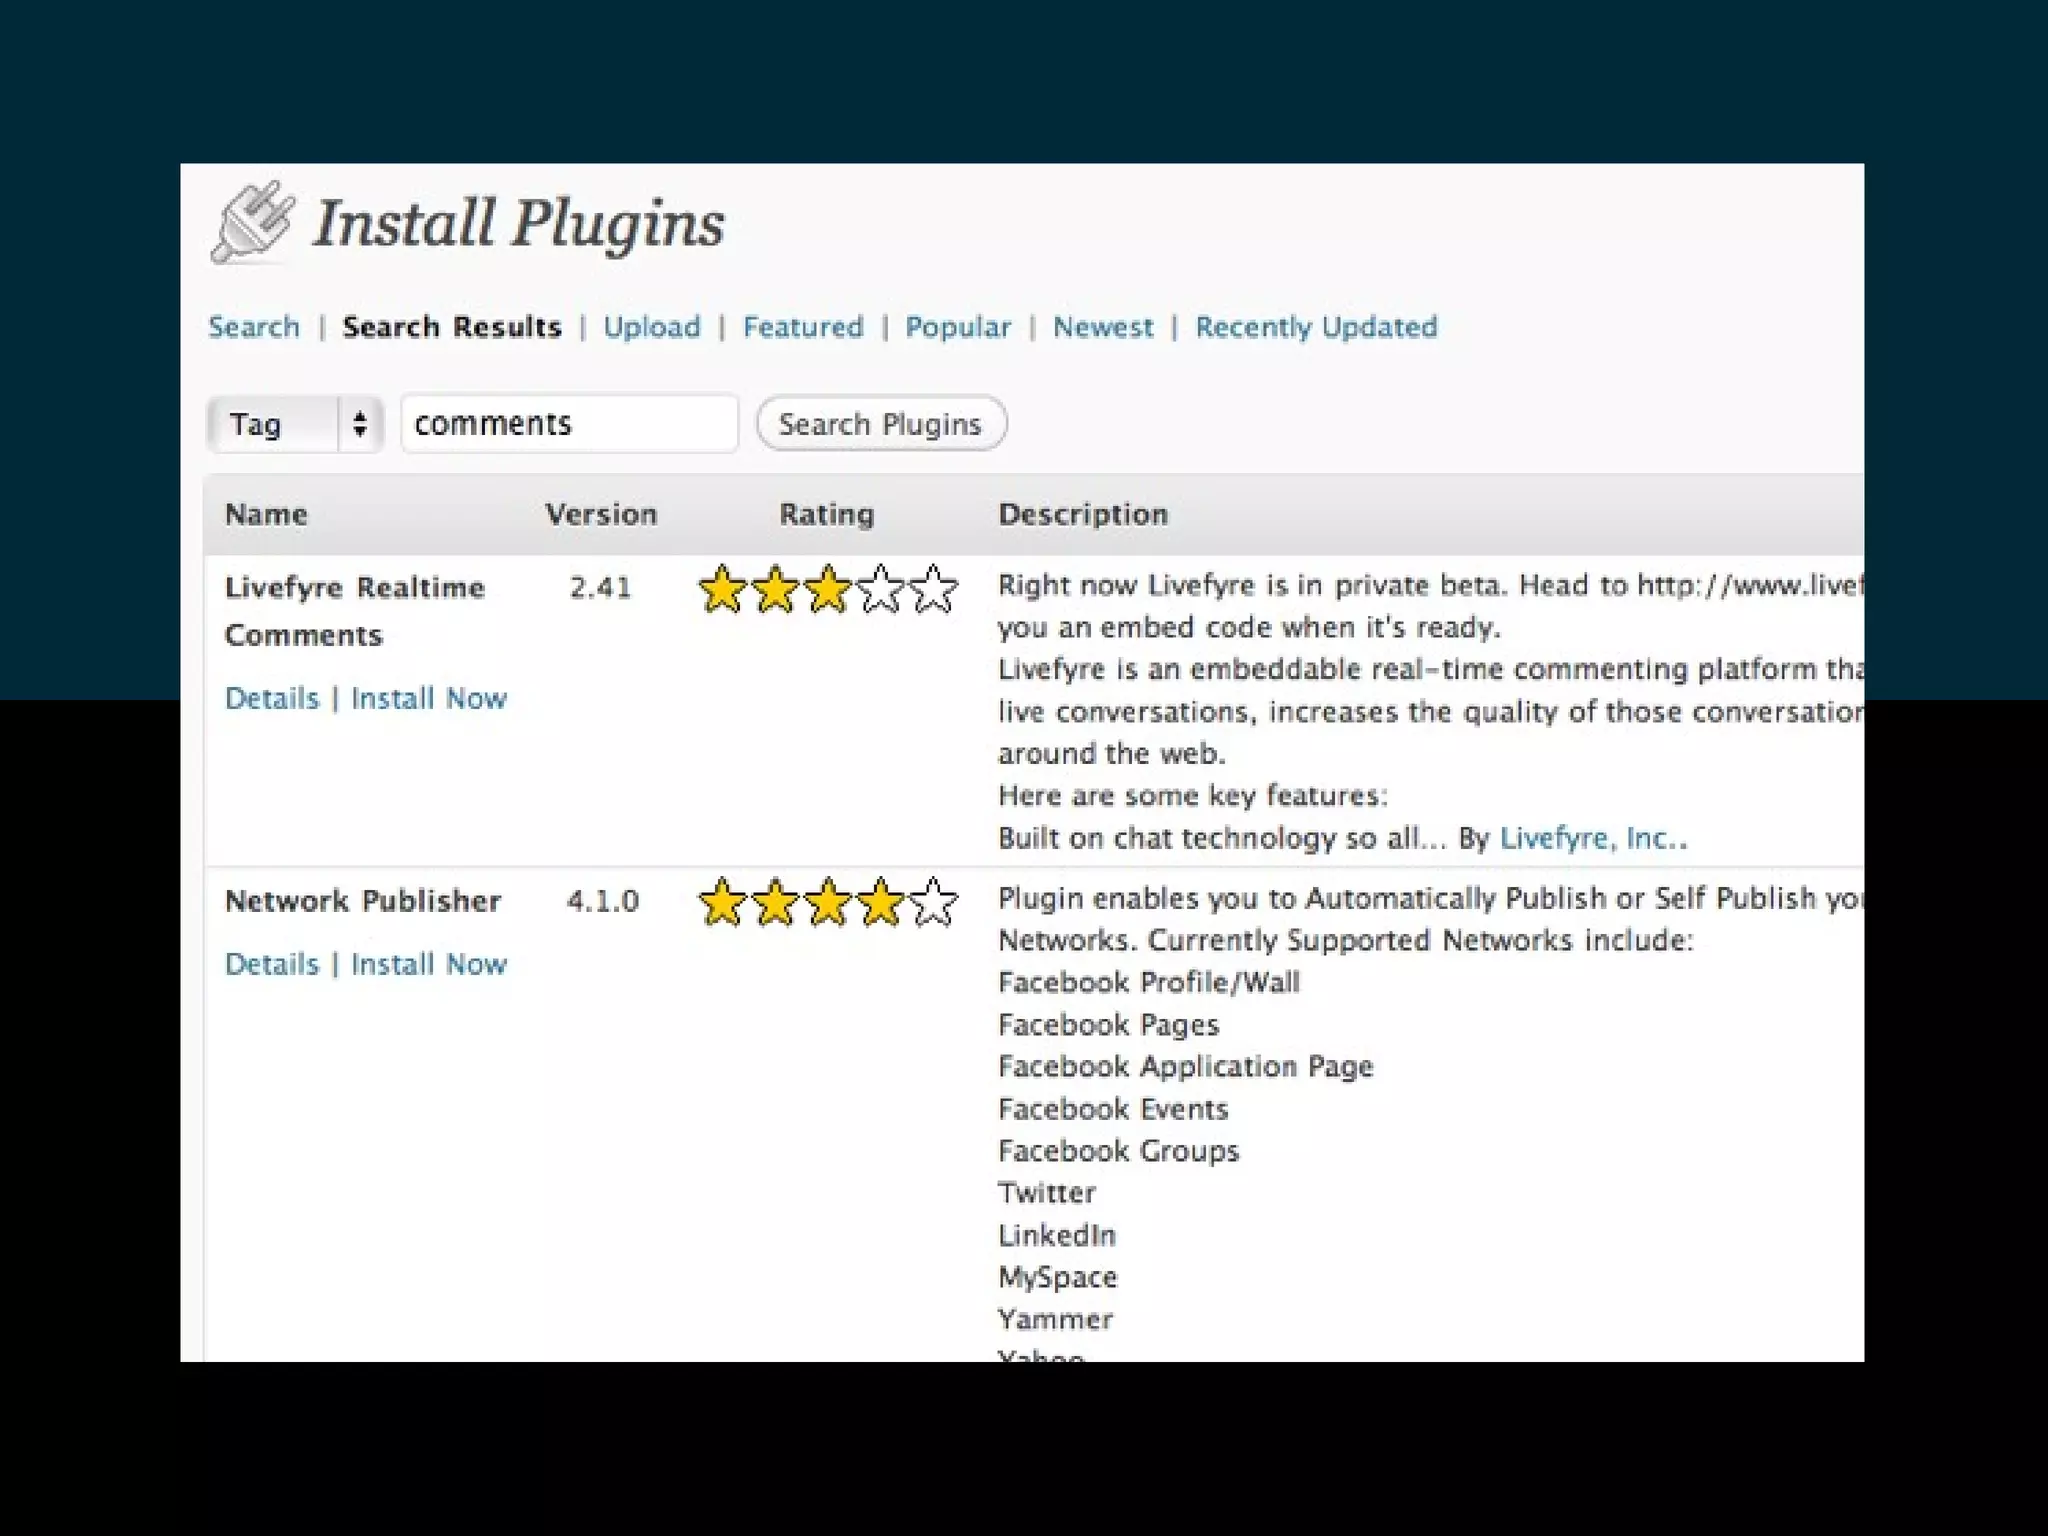Click Livefyre's first rating star
The width and height of the screenshot is (2048, 1536).
pos(721,589)
